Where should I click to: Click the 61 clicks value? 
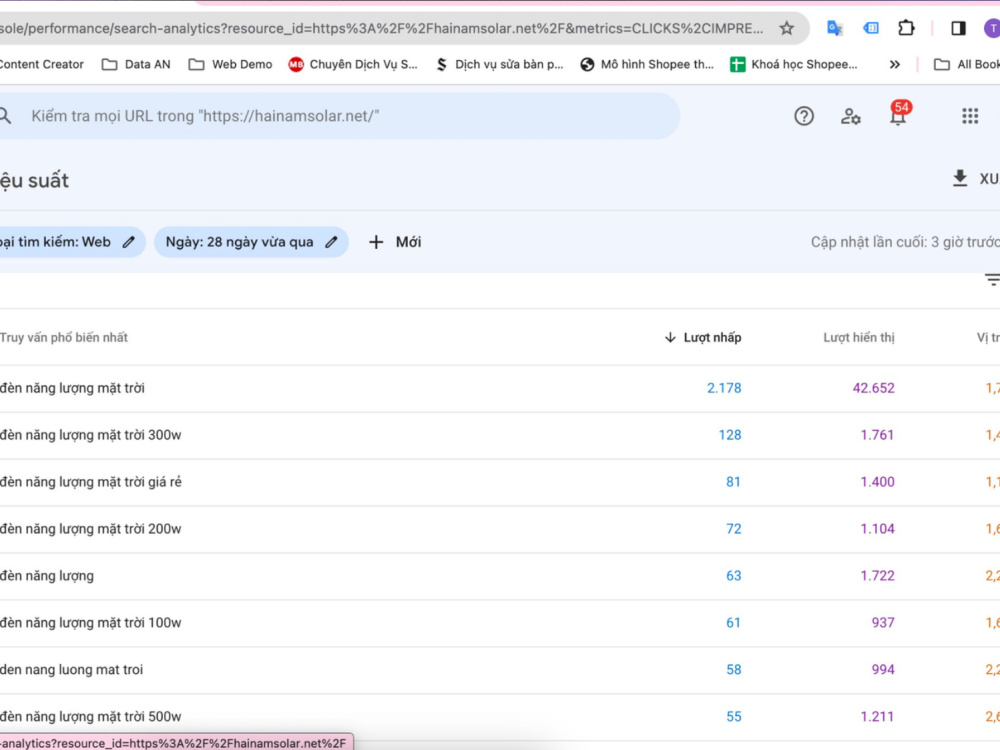click(733, 622)
